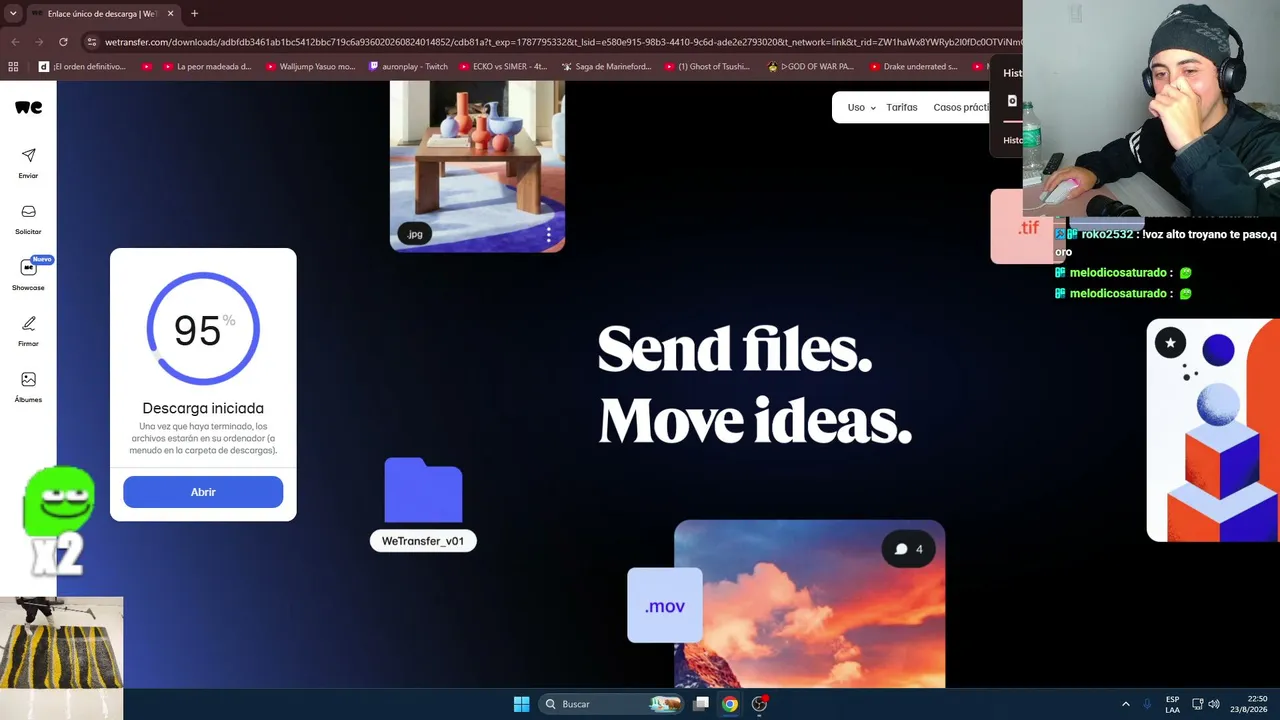Open a new browser tab
1280x720 pixels.
[194, 14]
